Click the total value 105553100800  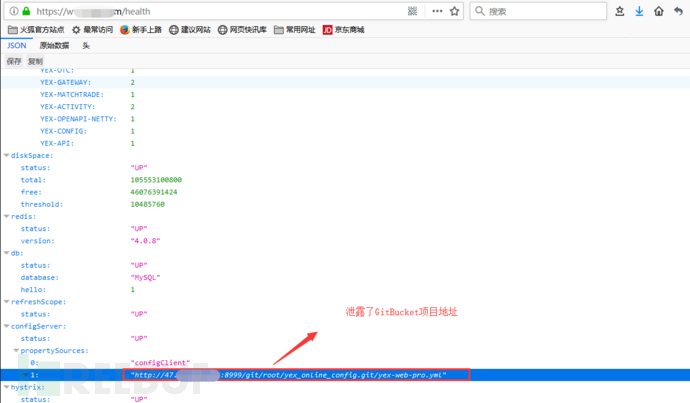tap(156, 180)
